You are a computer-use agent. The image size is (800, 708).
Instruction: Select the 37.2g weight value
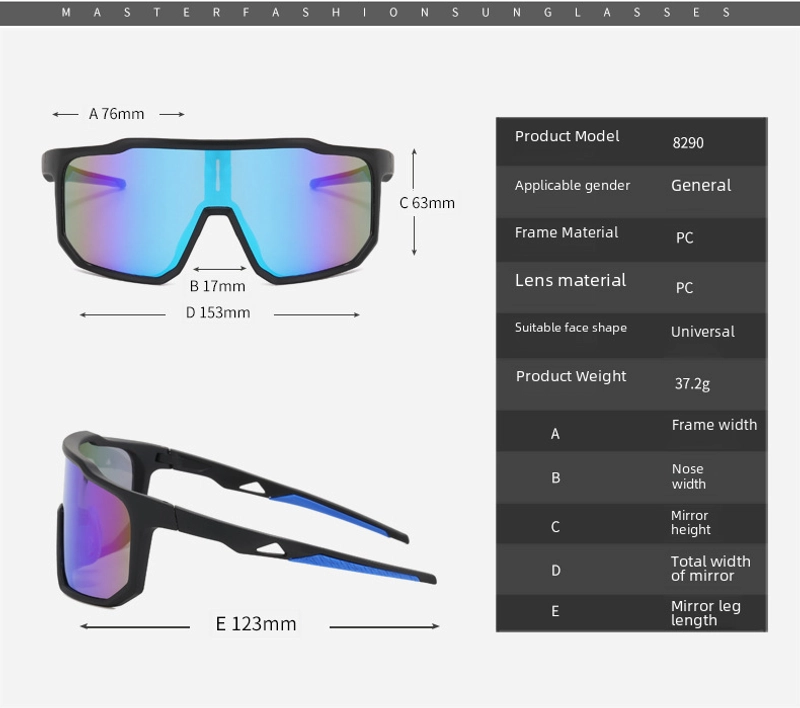(692, 383)
